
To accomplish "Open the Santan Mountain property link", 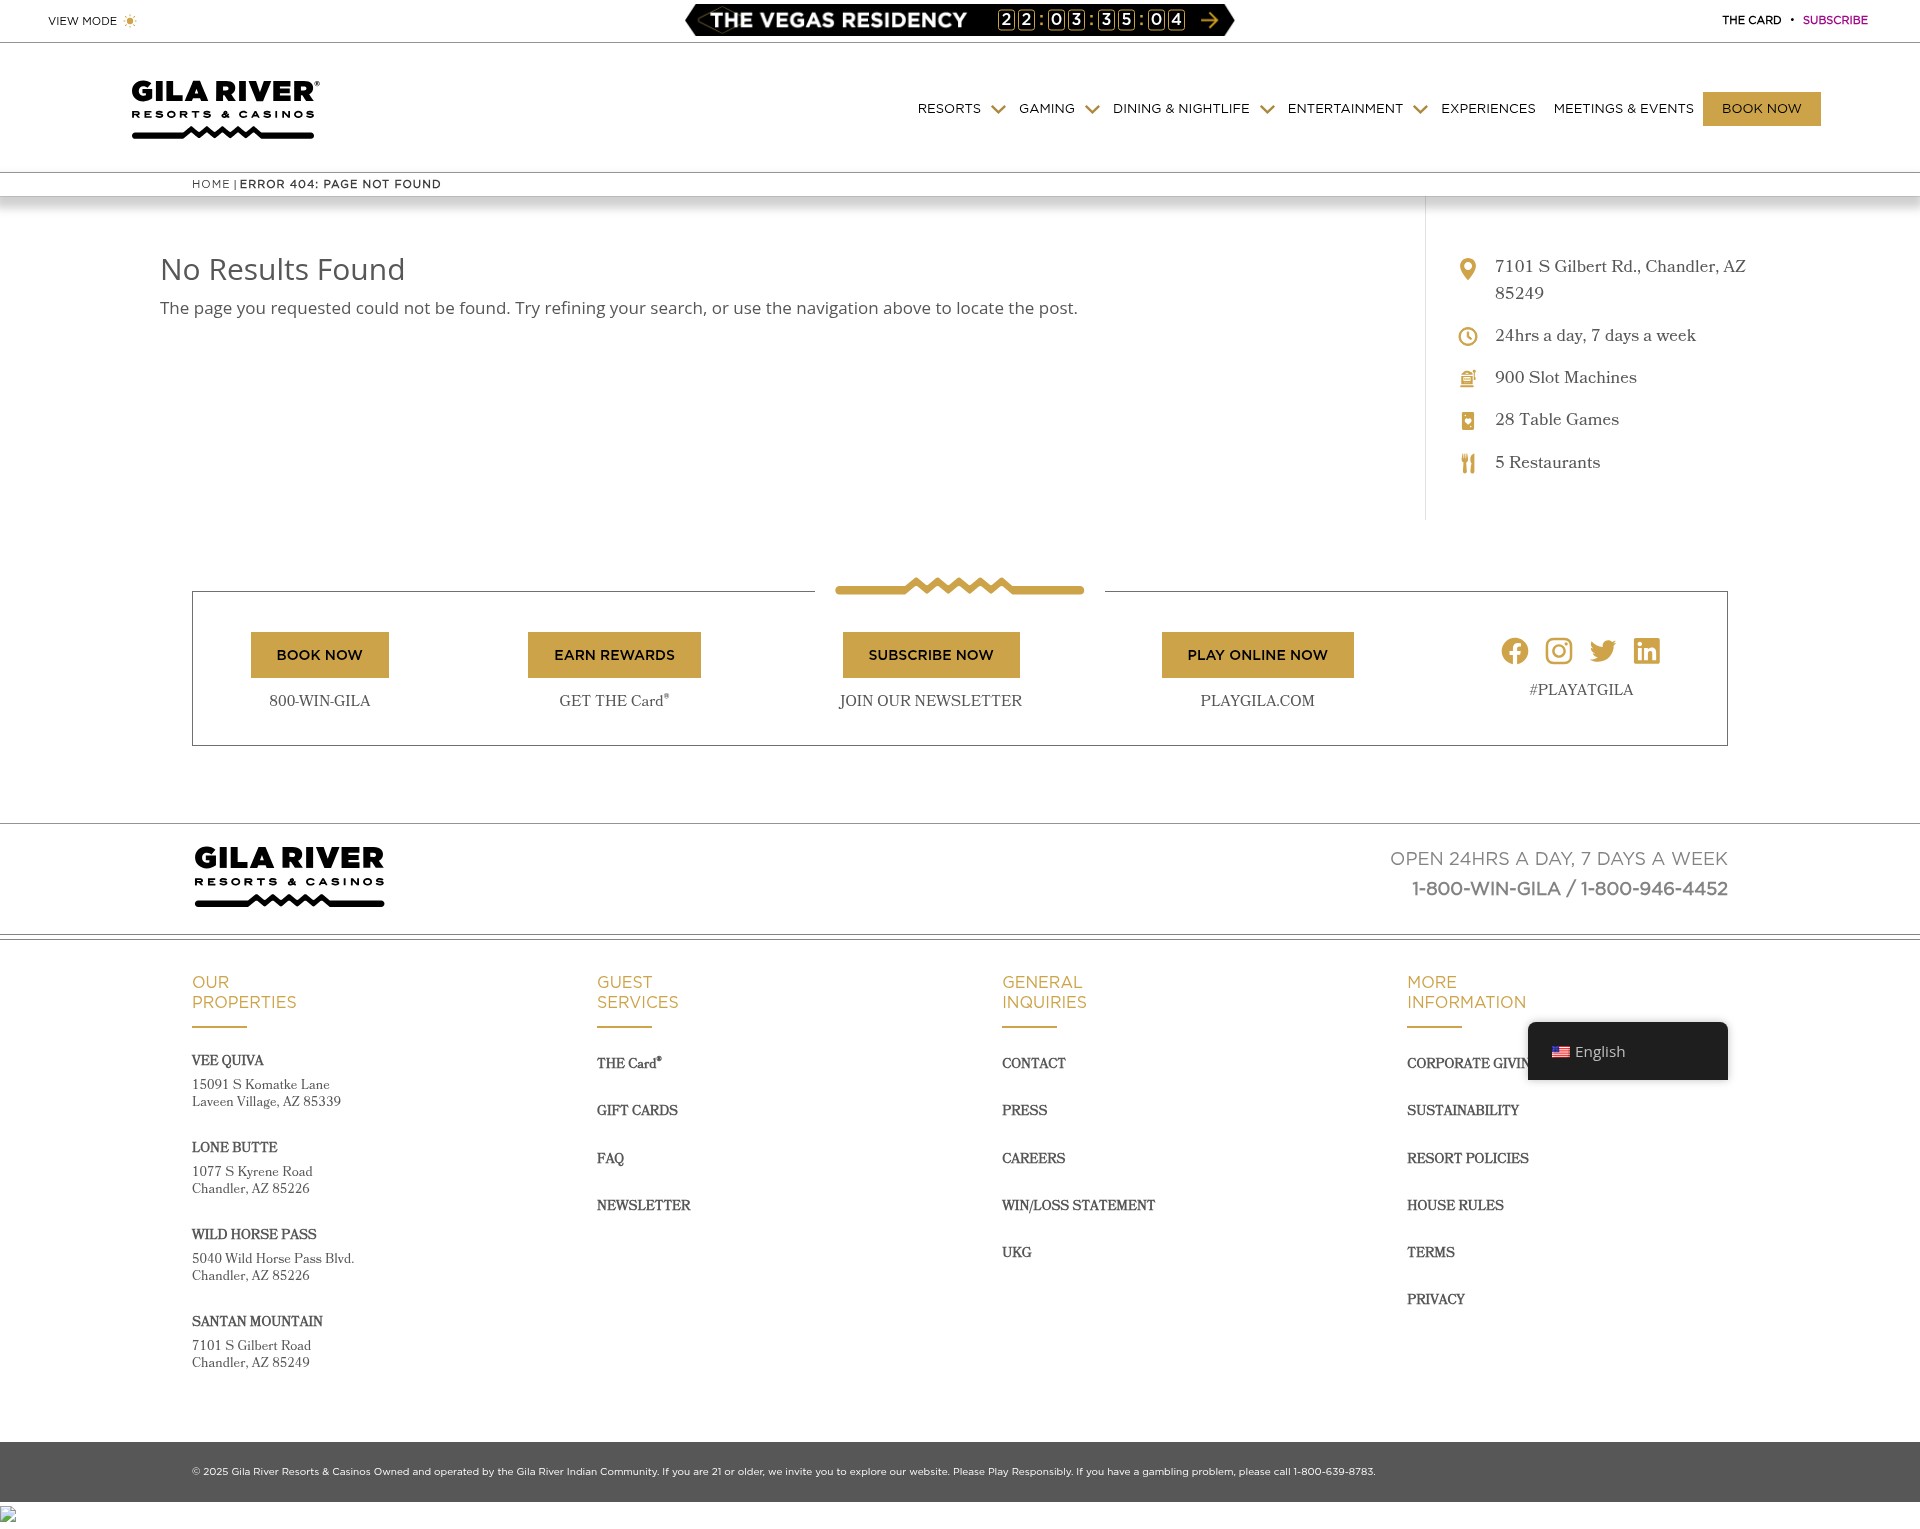I will [257, 1321].
